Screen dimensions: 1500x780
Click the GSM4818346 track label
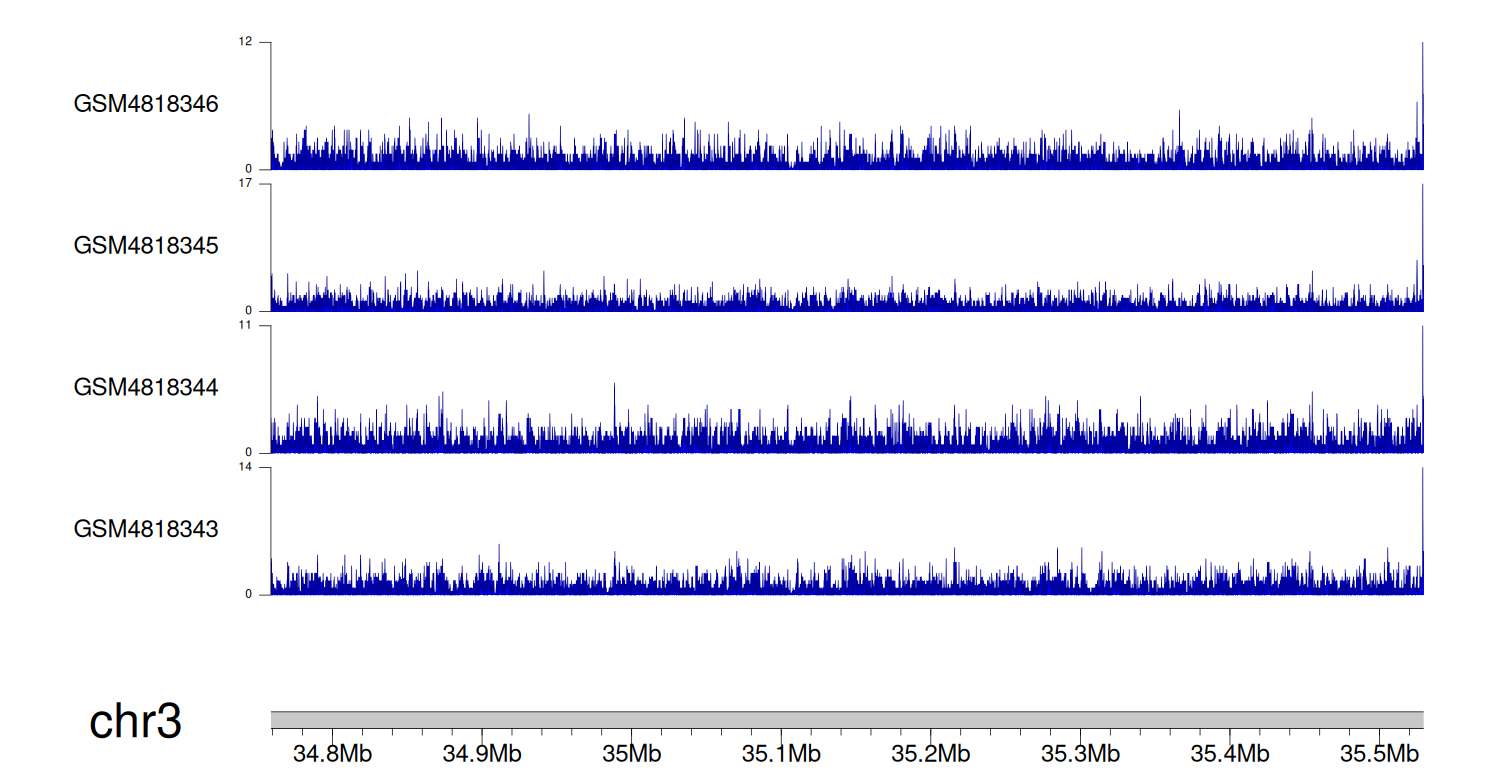pos(146,104)
